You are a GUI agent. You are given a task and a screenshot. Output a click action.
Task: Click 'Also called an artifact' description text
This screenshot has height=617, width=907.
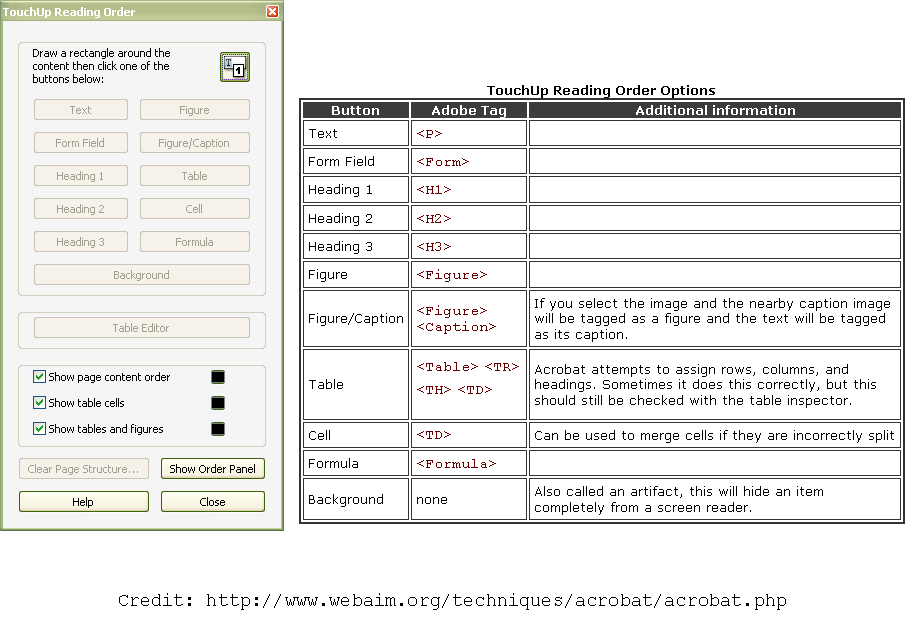click(679, 500)
